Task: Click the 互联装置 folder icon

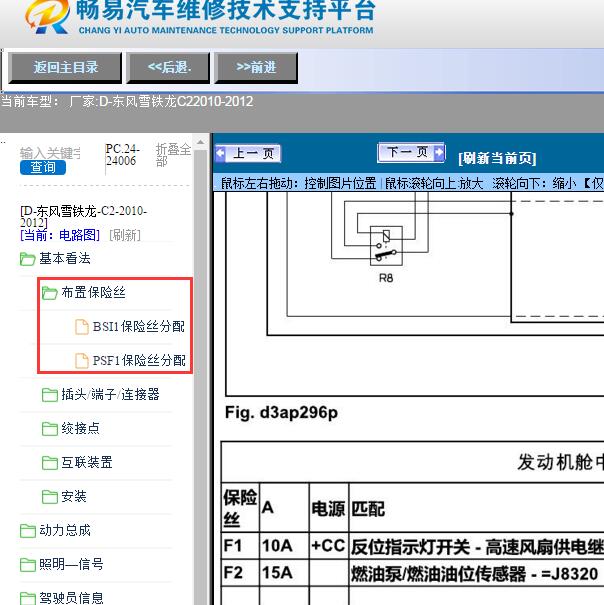Action: click(49, 463)
